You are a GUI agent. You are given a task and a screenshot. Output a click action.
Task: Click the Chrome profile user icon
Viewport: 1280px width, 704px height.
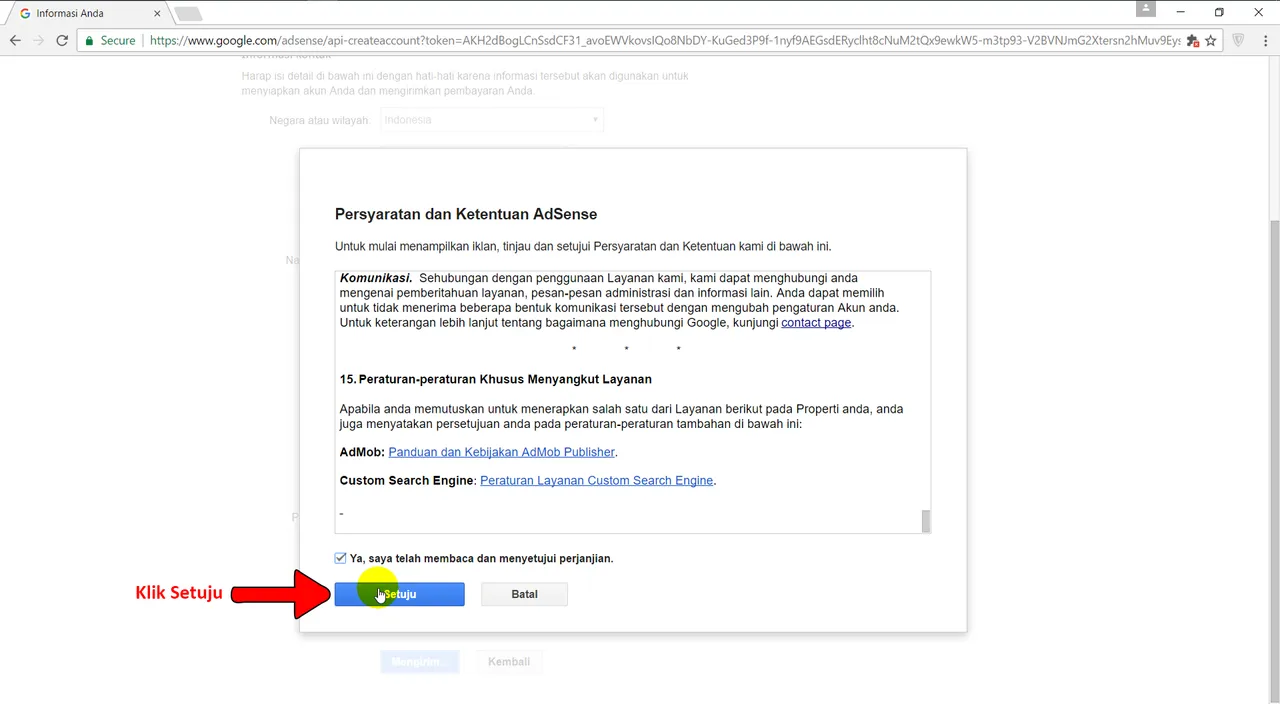pos(1146,9)
